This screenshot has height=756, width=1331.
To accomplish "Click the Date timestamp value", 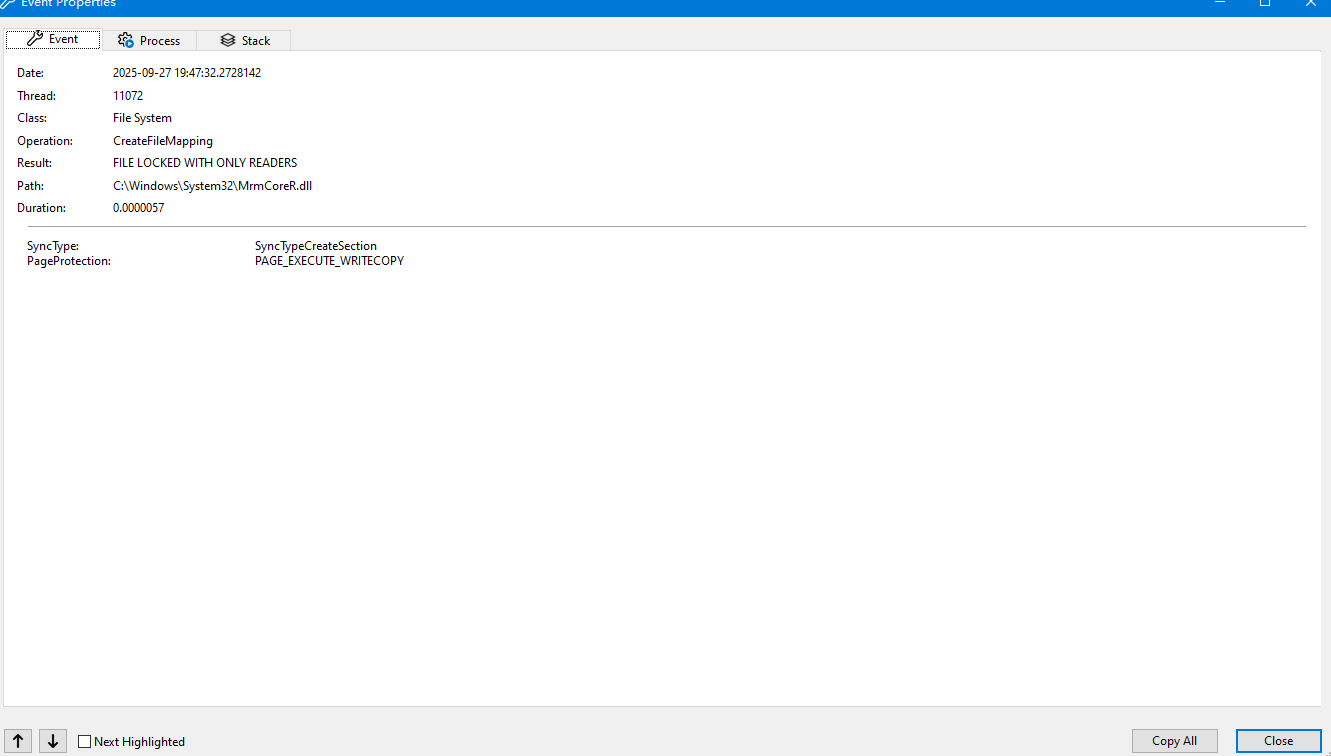I will 187,73.
